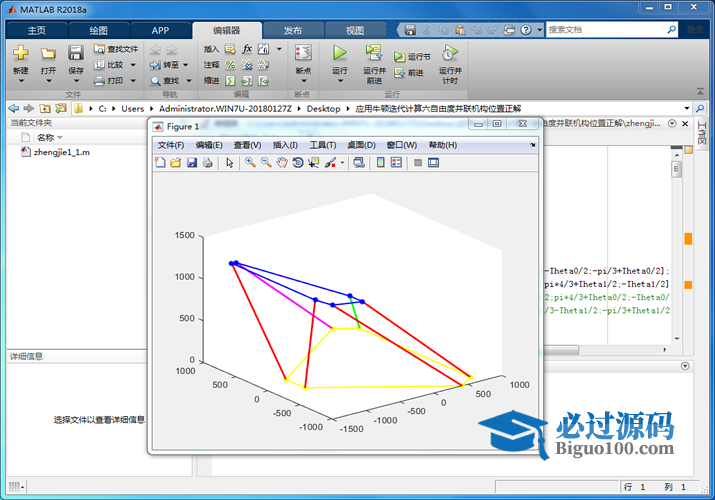Select the Rotate 3D tool

click(298, 163)
